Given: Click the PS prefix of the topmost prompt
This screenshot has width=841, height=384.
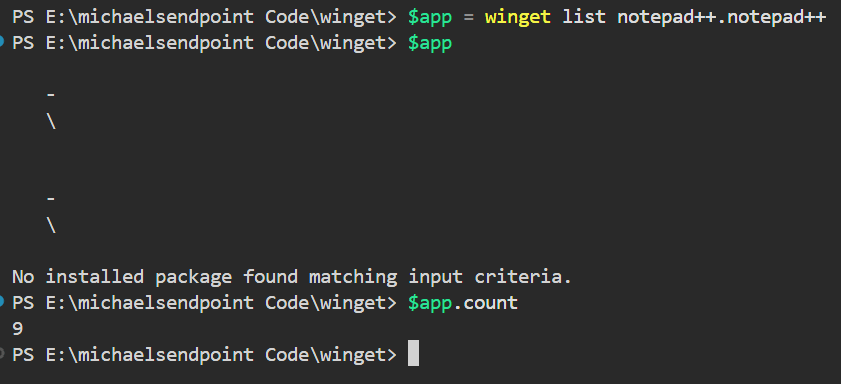Looking at the screenshot, I should click(23, 17).
